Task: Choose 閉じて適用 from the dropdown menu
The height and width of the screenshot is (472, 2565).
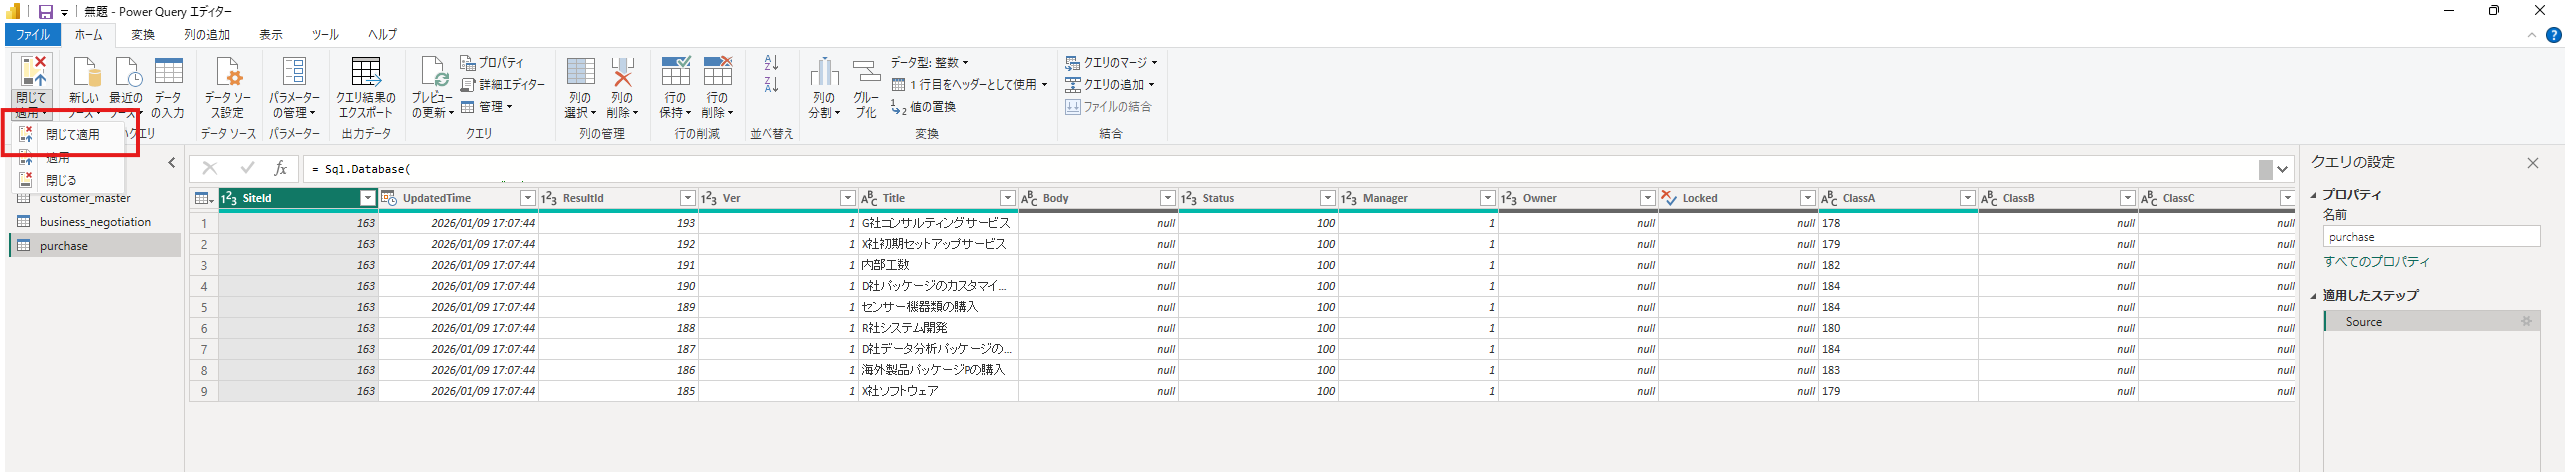Action: [x=72, y=134]
